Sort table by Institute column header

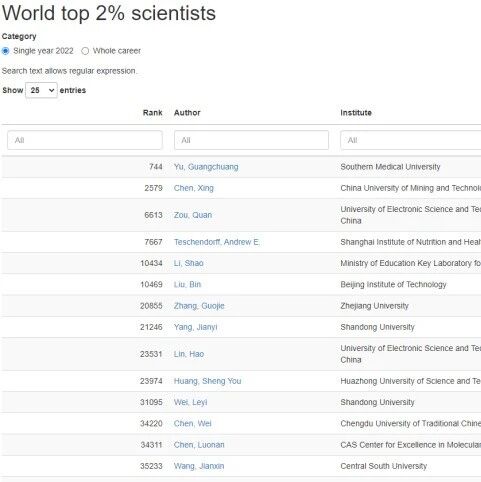[356, 113]
